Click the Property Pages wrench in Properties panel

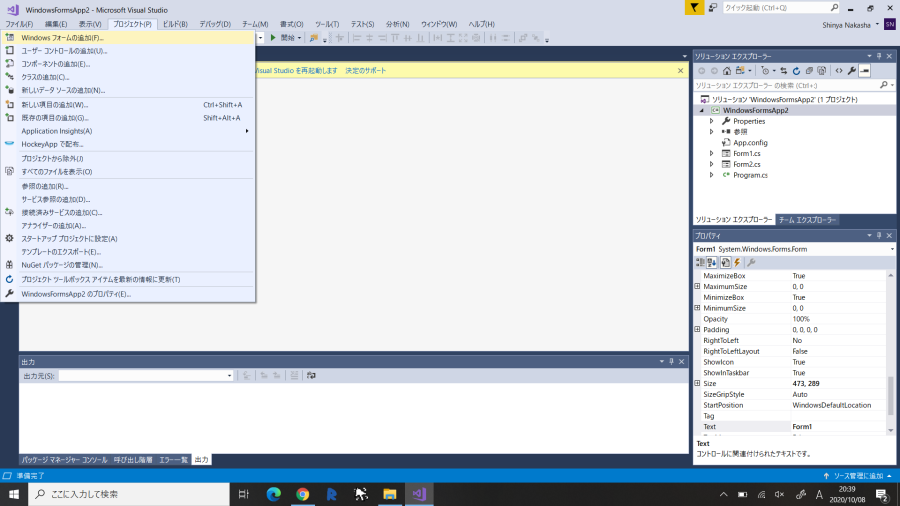tap(751, 262)
